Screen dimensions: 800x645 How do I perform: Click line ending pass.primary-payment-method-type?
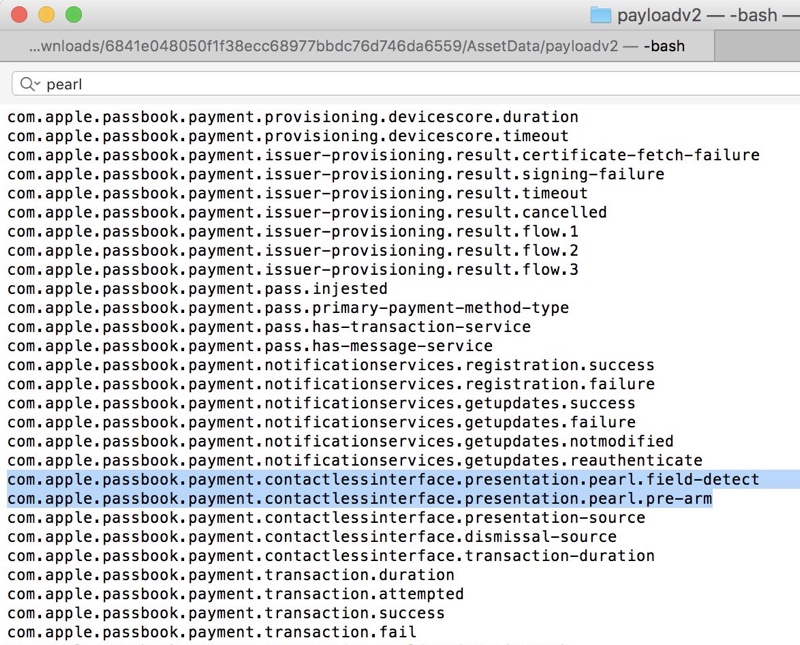click(288, 308)
